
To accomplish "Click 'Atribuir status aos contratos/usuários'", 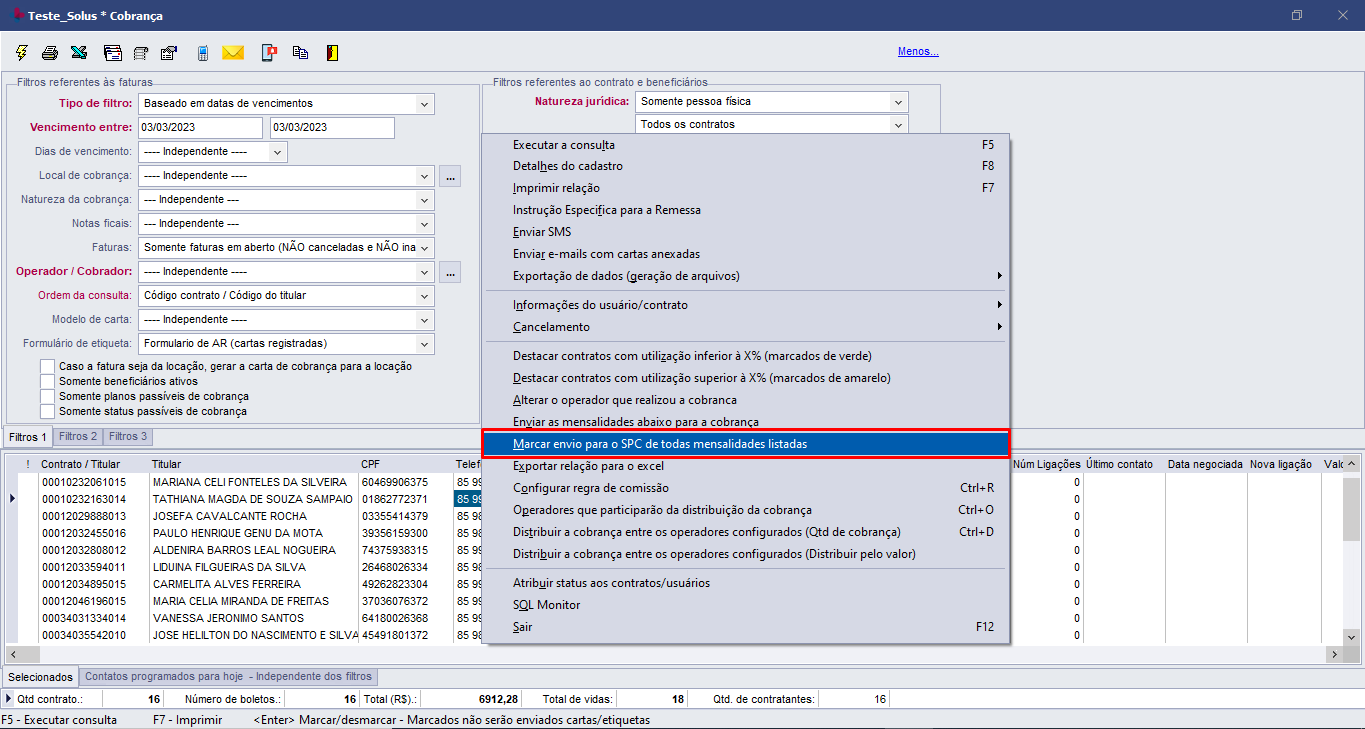I will point(746,583).
